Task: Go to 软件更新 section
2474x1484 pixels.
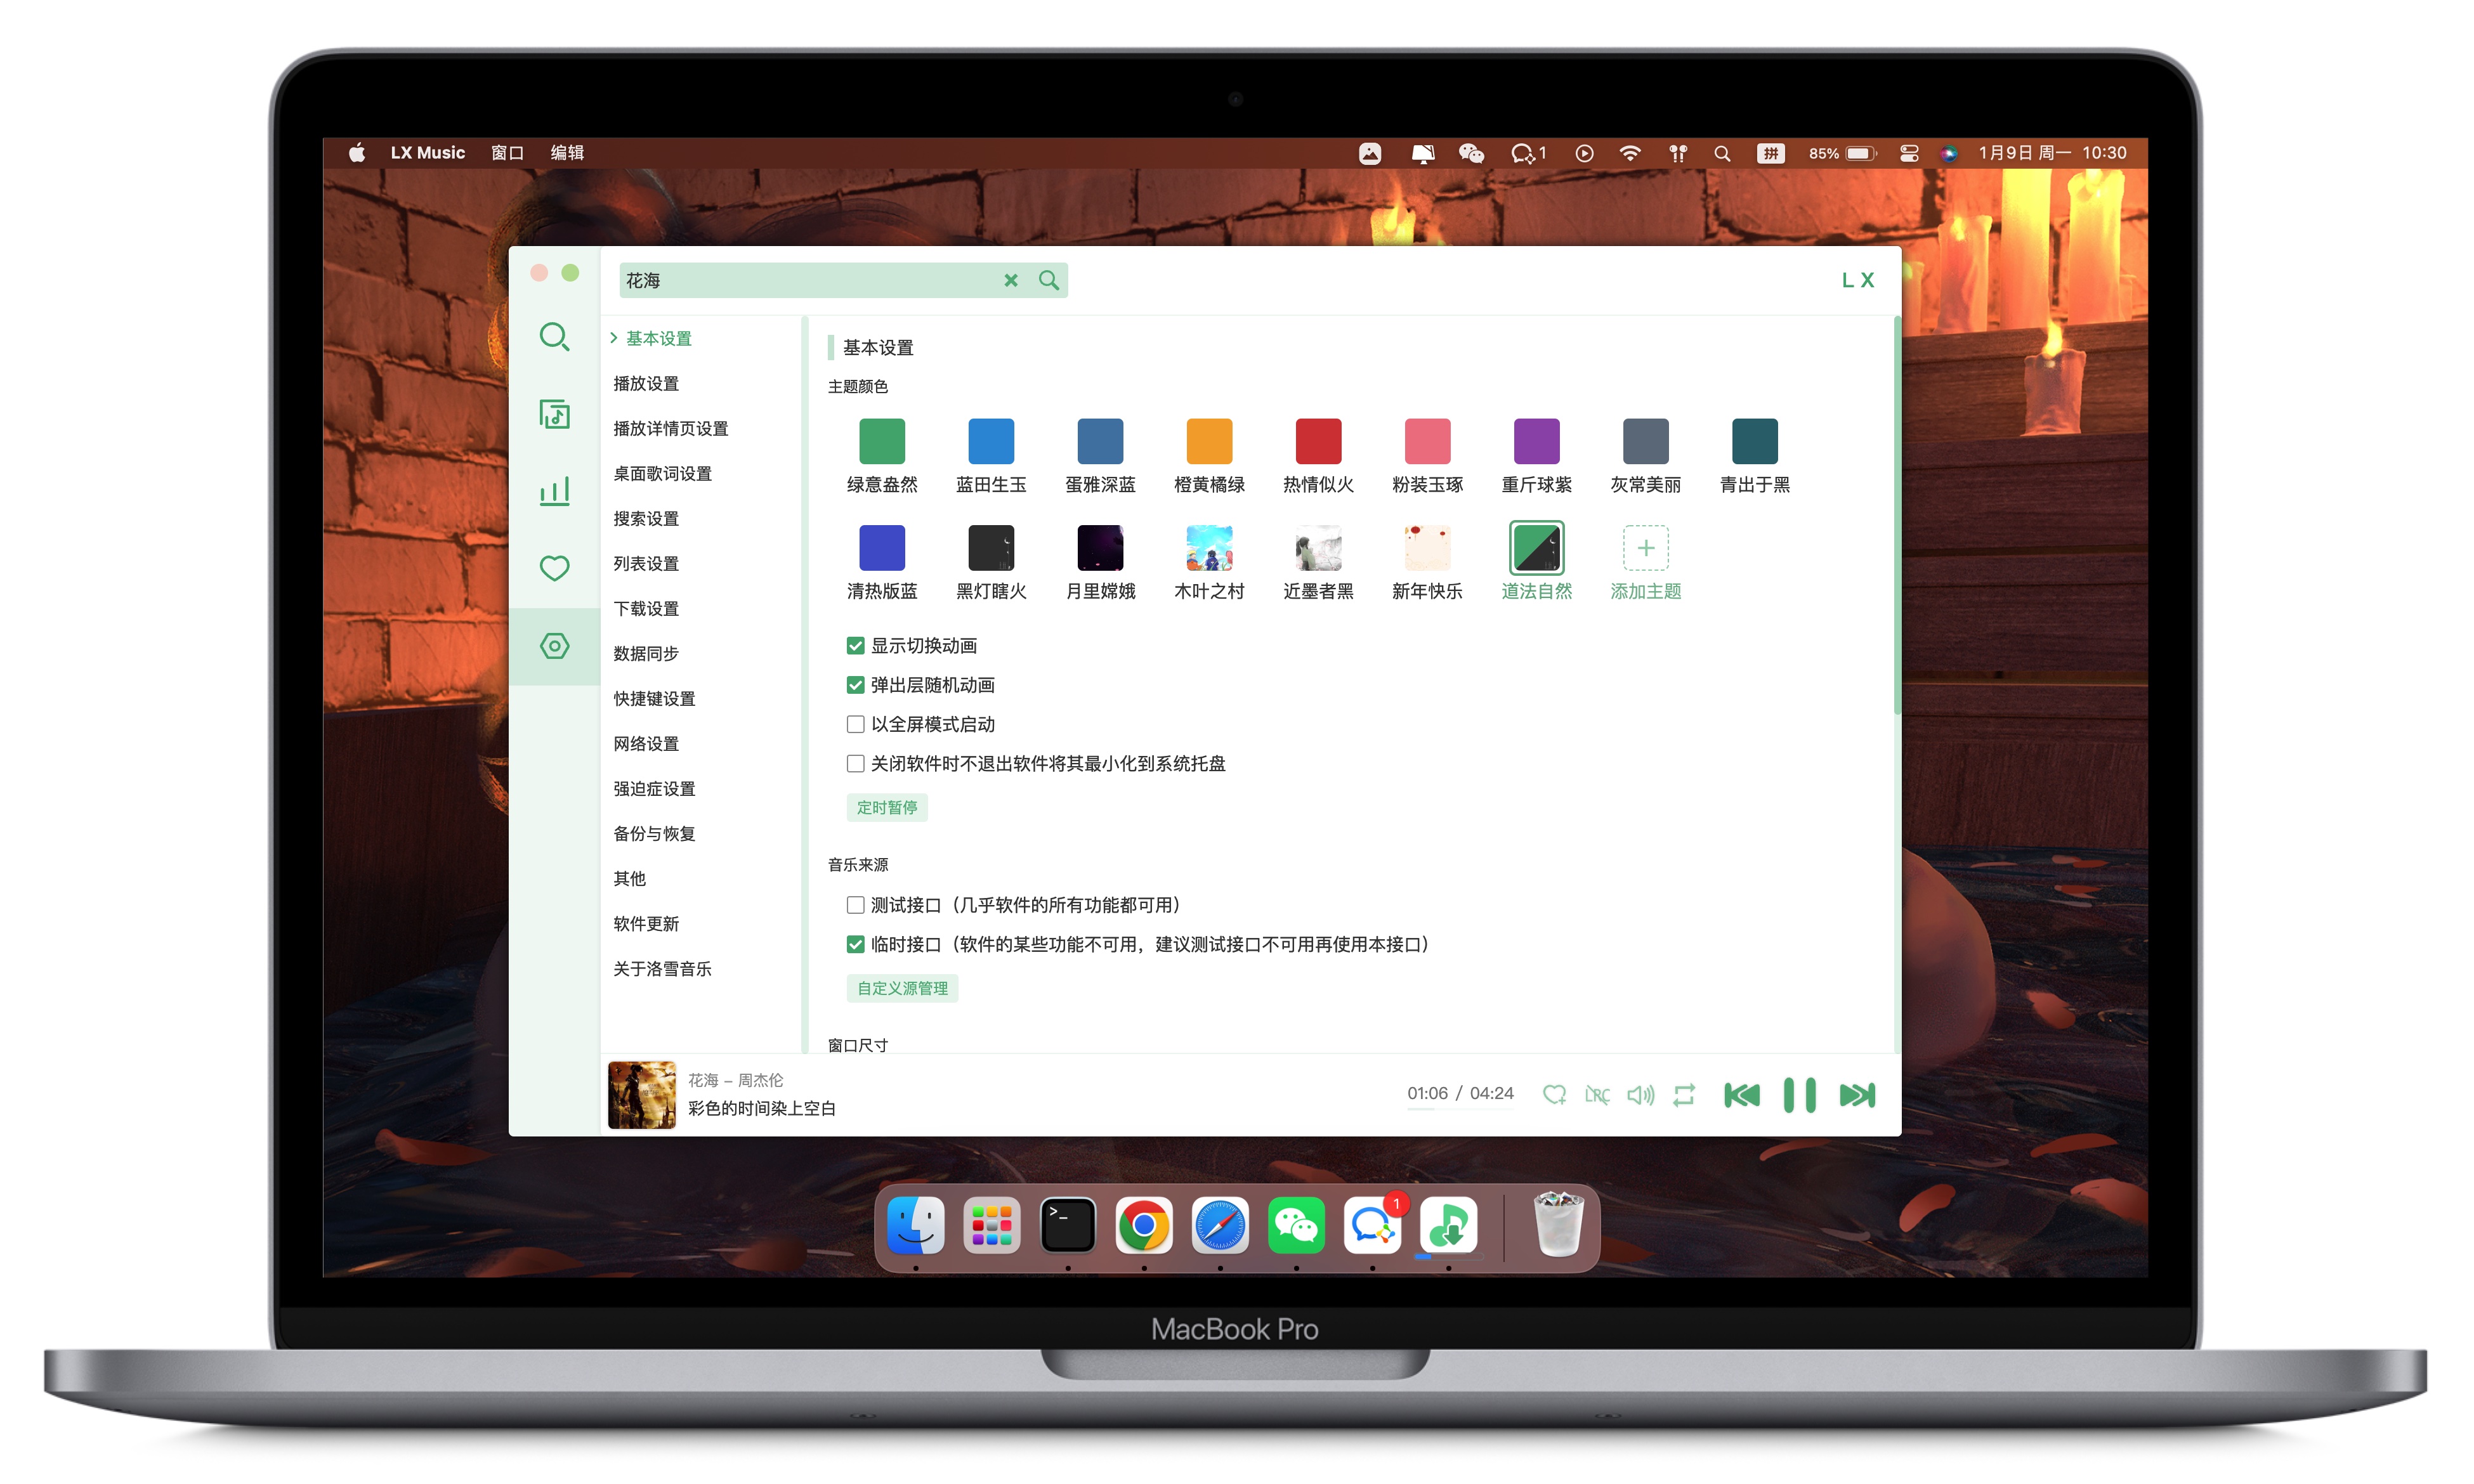Action: point(646,923)
